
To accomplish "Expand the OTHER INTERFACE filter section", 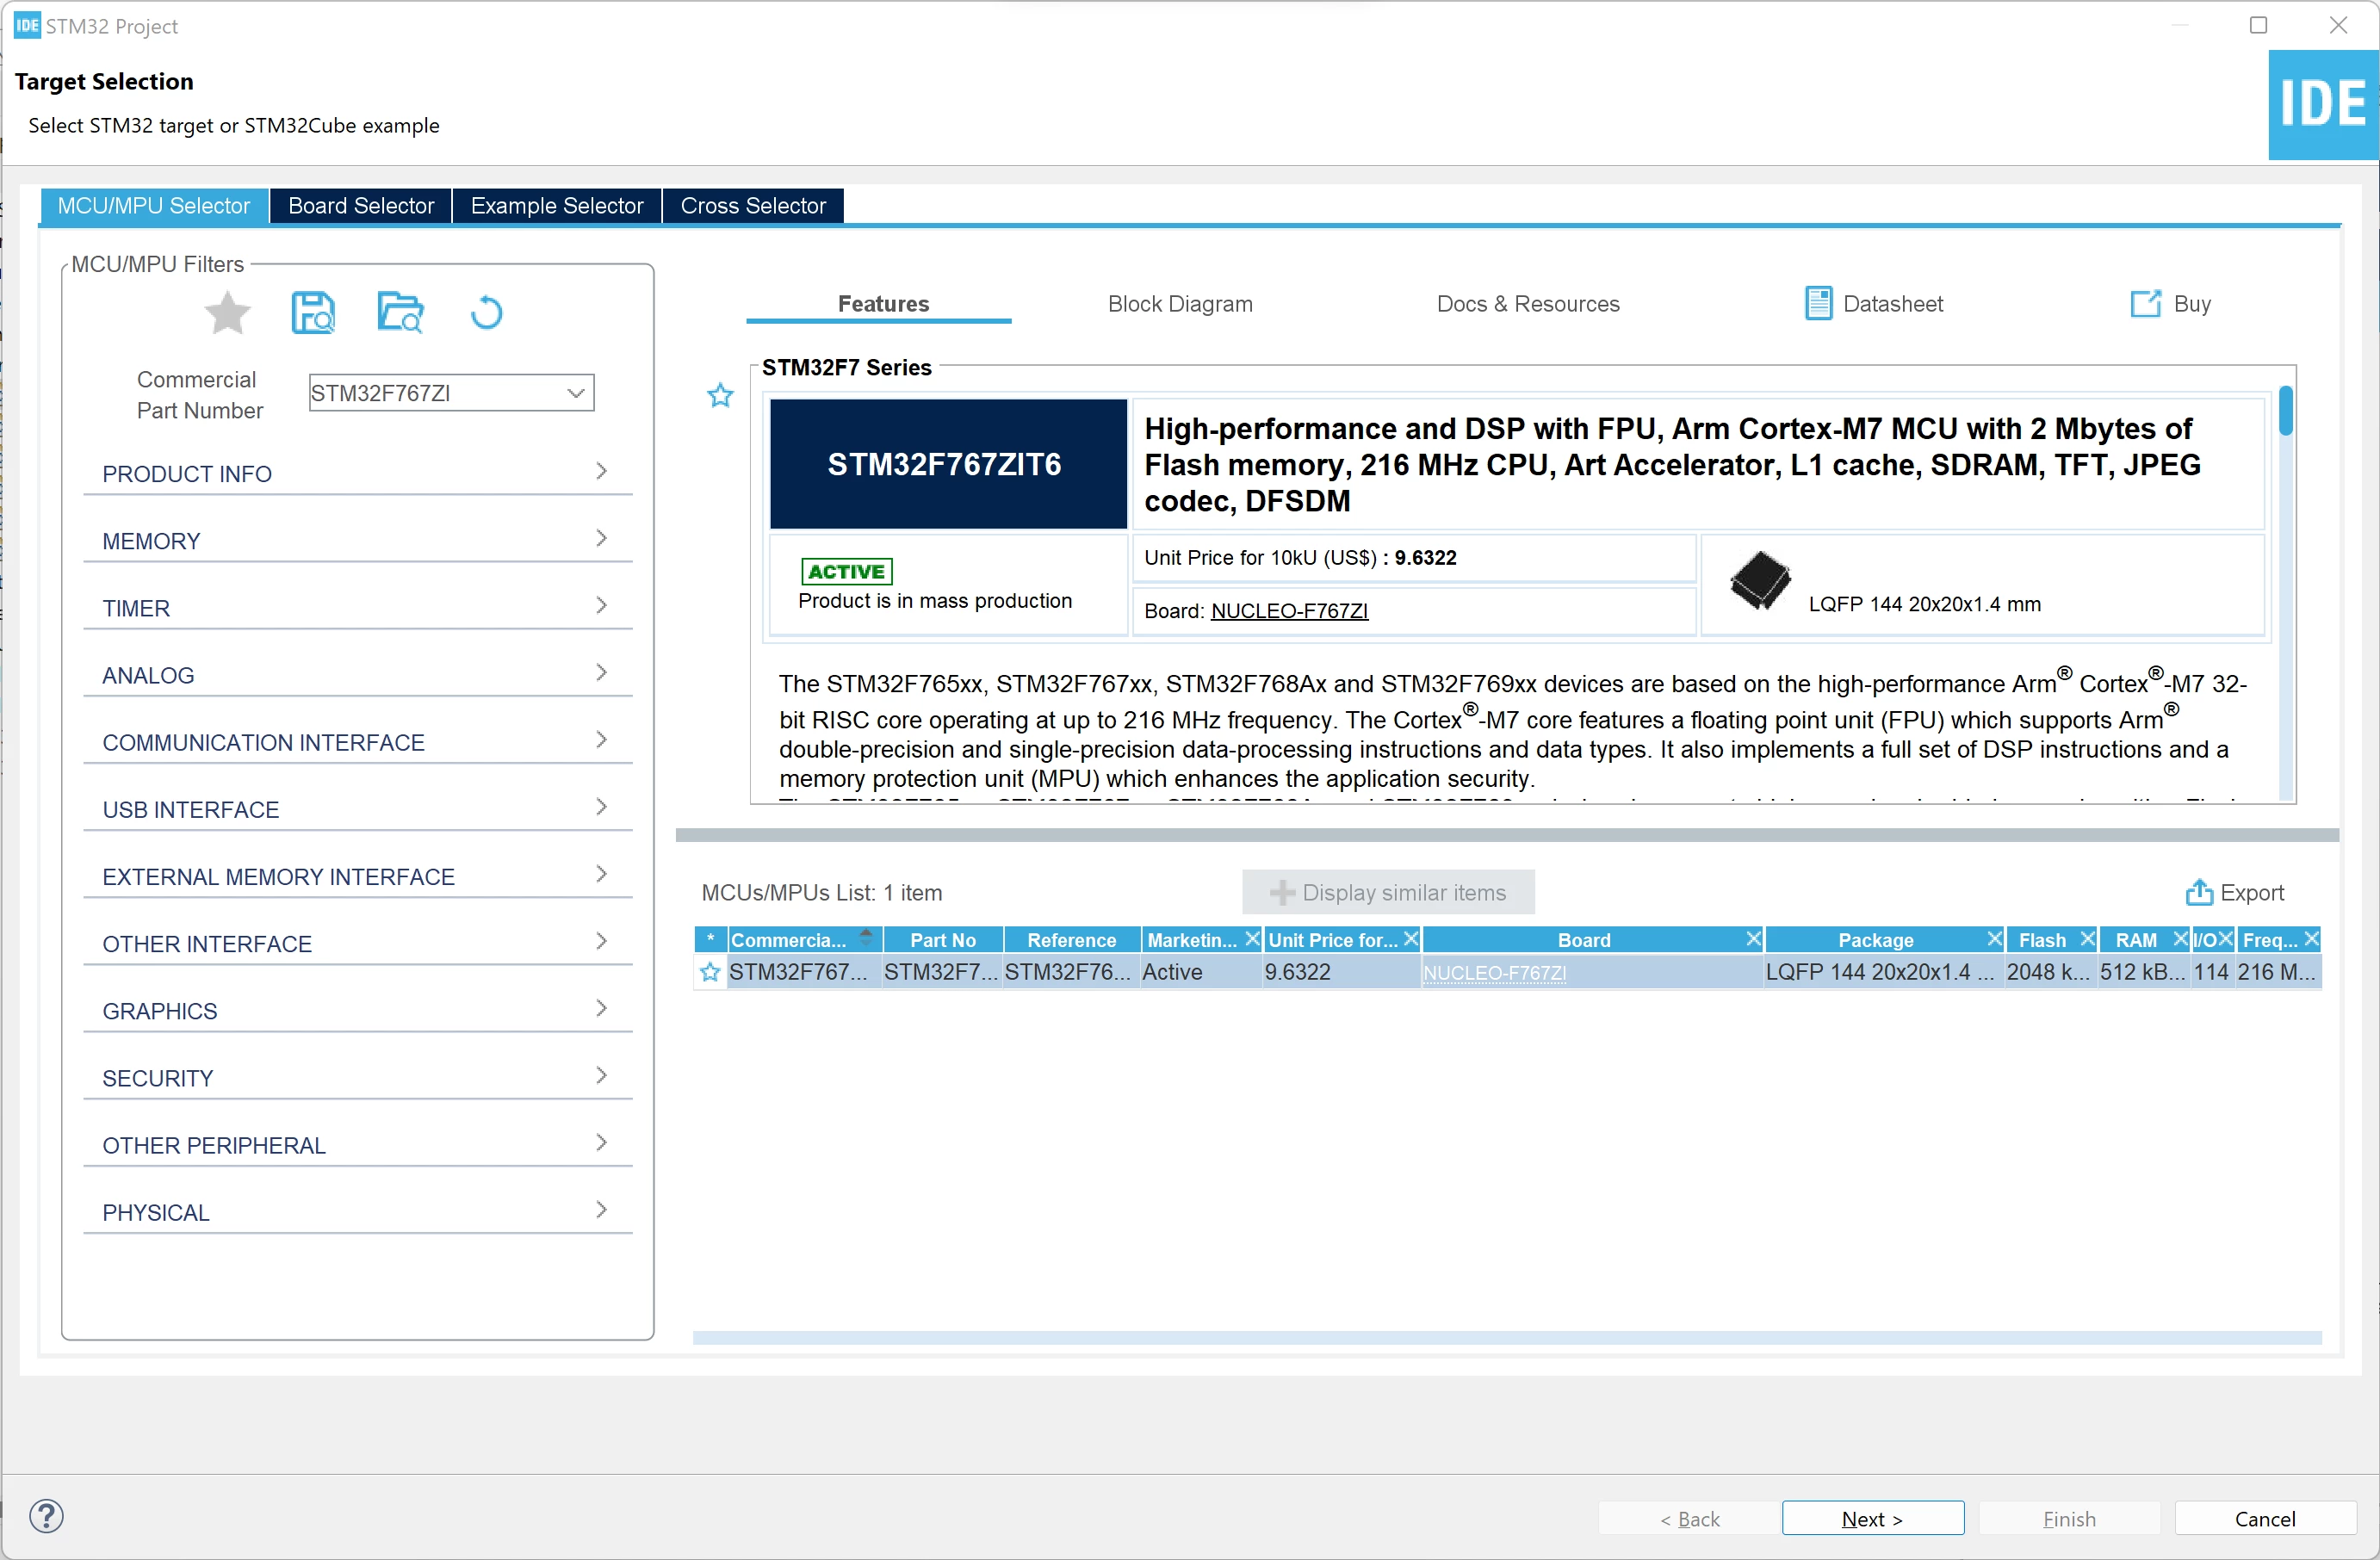I will (357, 942).
